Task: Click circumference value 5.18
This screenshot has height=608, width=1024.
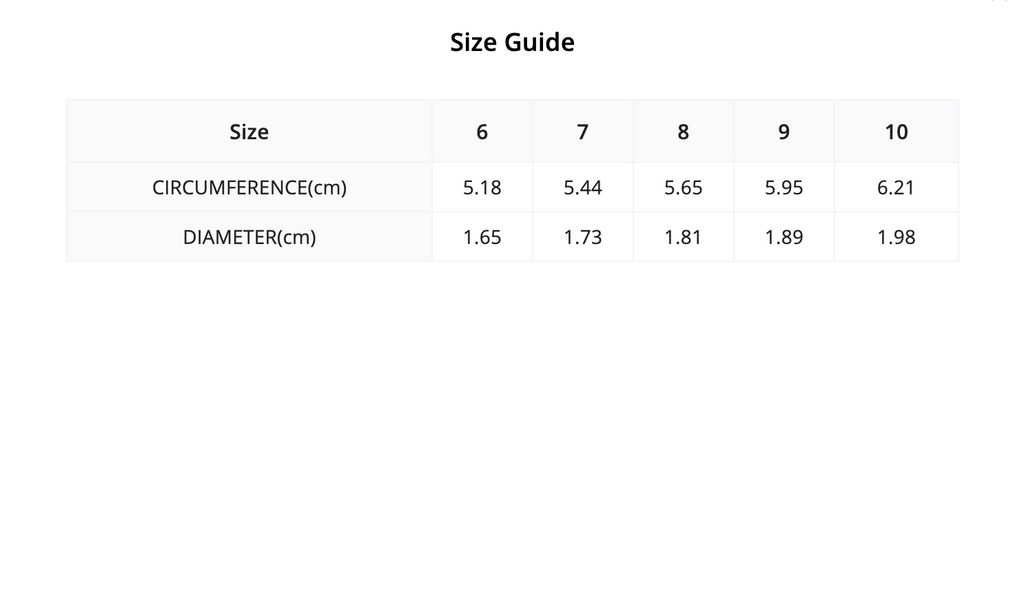Action: coord(482,187)
